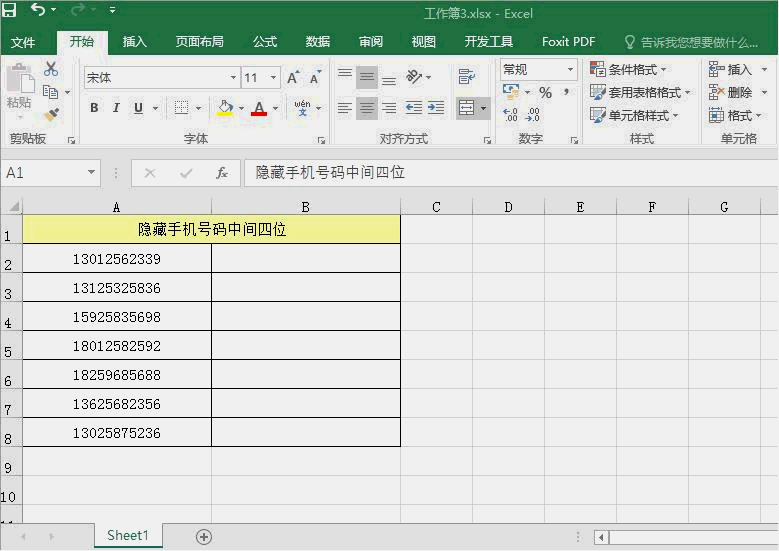Open the underline style dropdown arrow
This screenshot has width=779, height=551.
coord(155,108)
